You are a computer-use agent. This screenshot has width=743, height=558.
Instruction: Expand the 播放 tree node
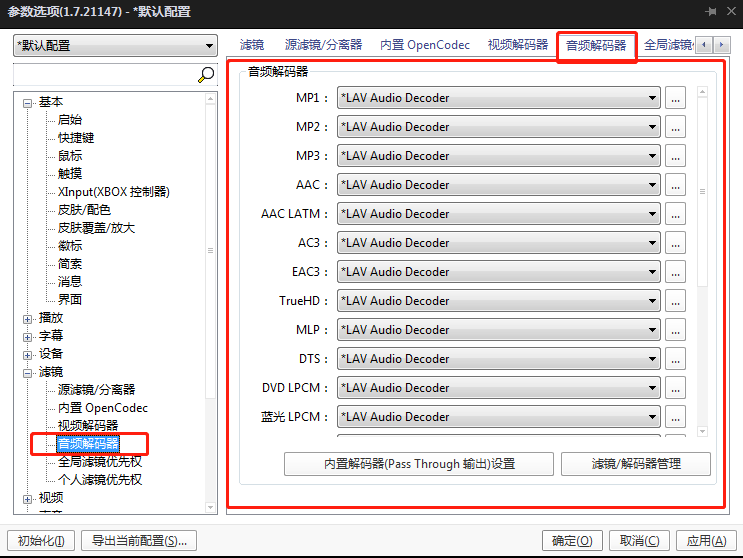coord(28,318)
